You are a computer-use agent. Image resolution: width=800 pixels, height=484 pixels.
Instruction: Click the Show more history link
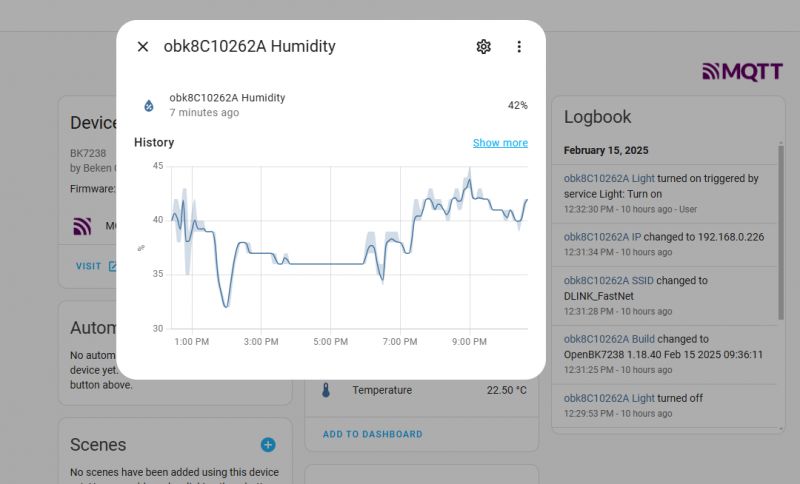pyautogui.click(x=500, y=143)
